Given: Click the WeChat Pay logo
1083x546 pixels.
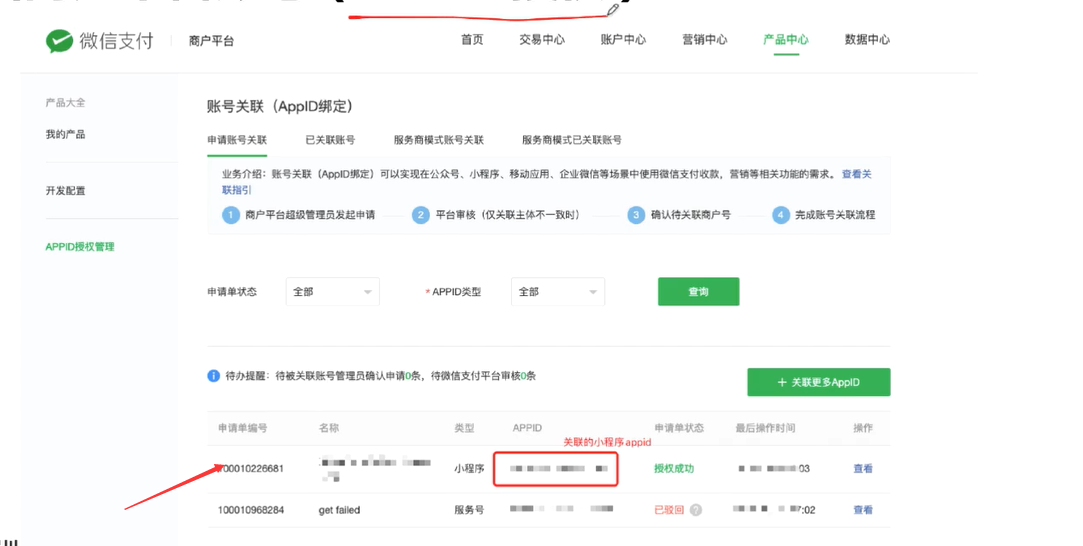Looking at the screenshot, I should tap(99, 41).
